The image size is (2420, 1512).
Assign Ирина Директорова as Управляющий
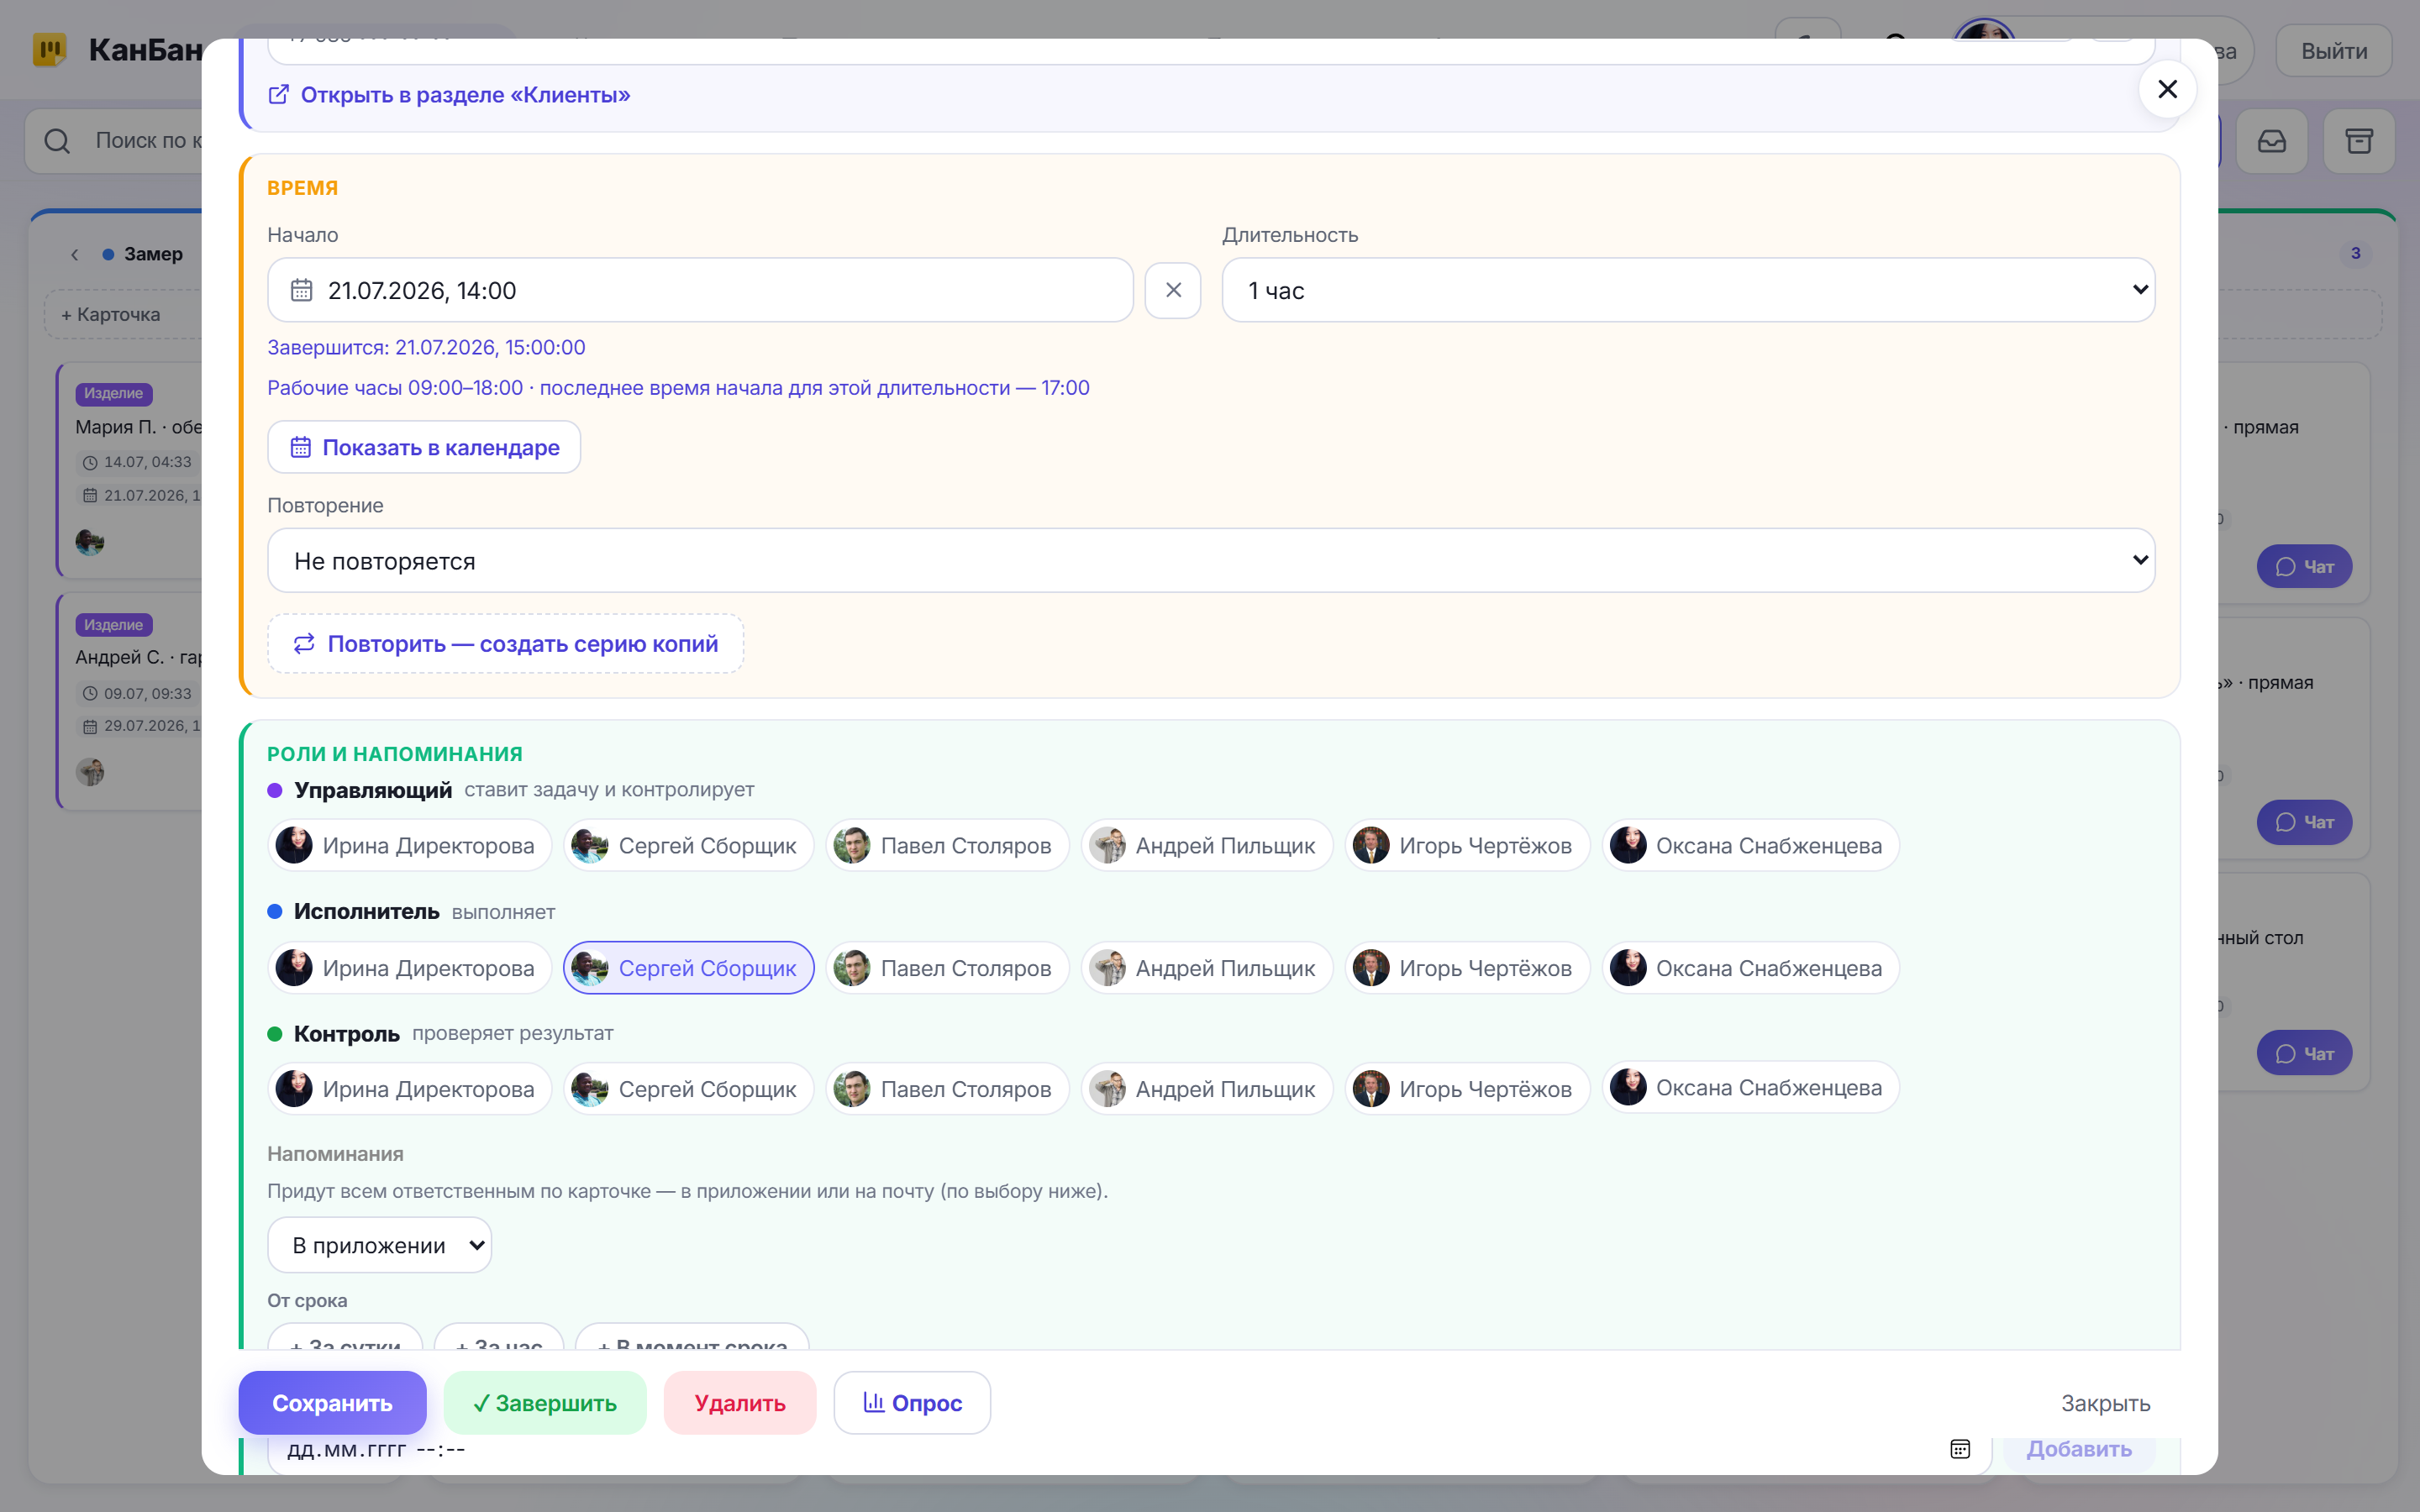pyautogui.click(x=409, y=846)
